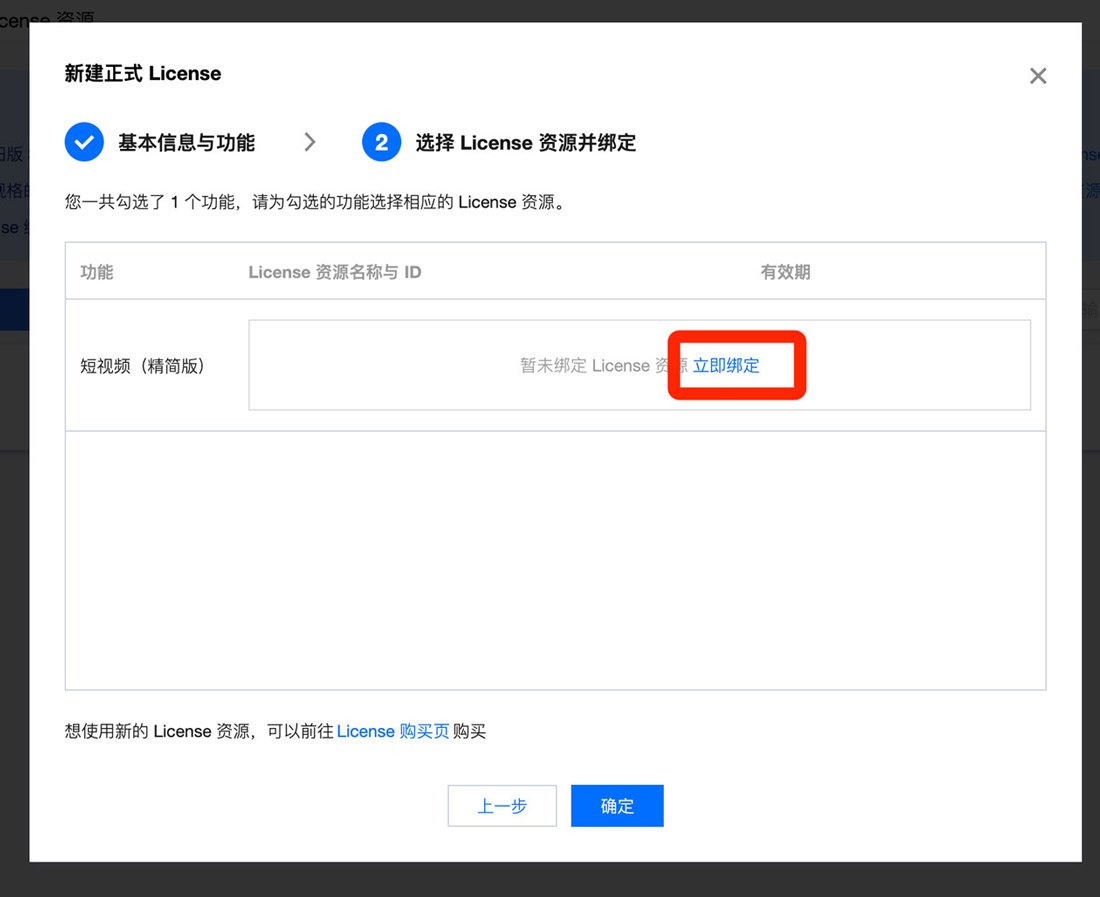This screenshot has width=1100, height=897.
Task: Click the chevron arrow between steps
Action: pos(310,143)
